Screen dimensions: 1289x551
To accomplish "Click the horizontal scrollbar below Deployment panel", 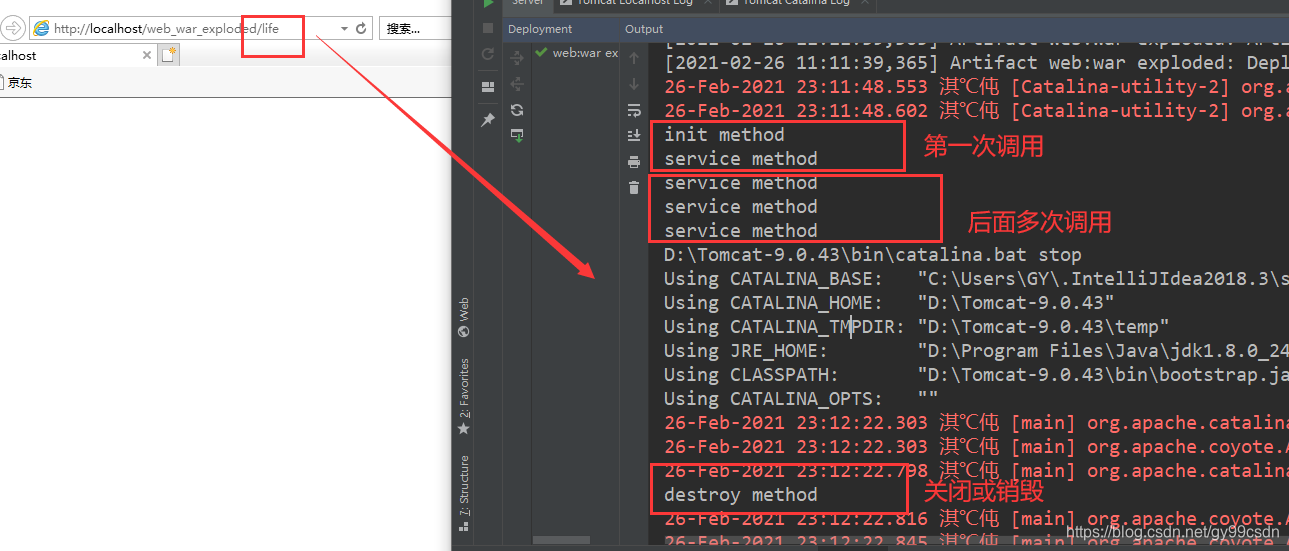I will point(561,541).
